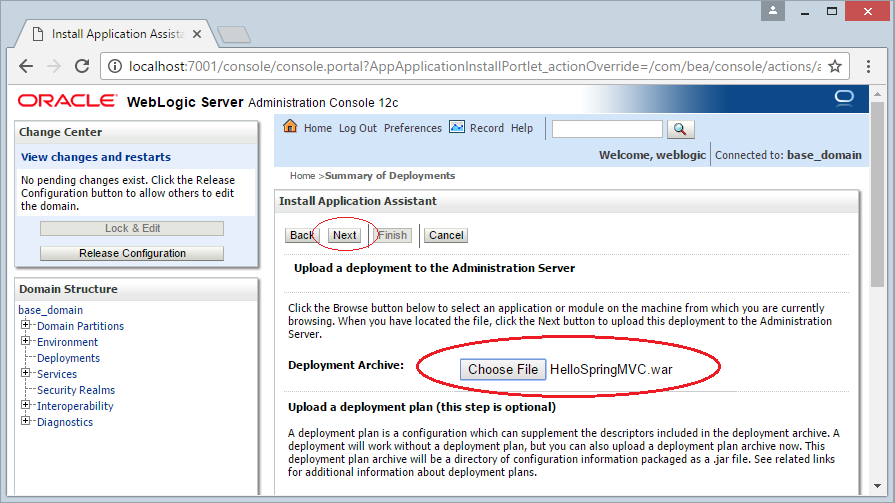The width and height of the screenshot is (895, 503).
Task: Maximize the browser window
Action: pyautogui.click(x=832, y=11)
